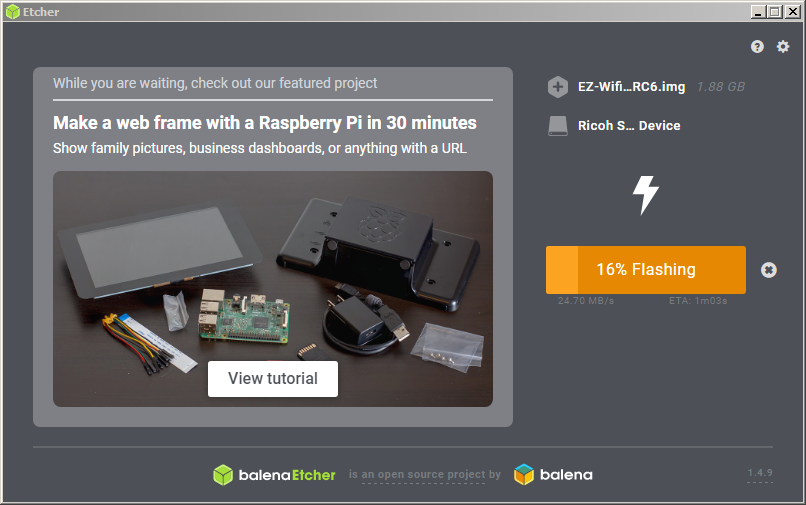Maximize the Etcher window

pyautogui.click(x=775, y=11)
